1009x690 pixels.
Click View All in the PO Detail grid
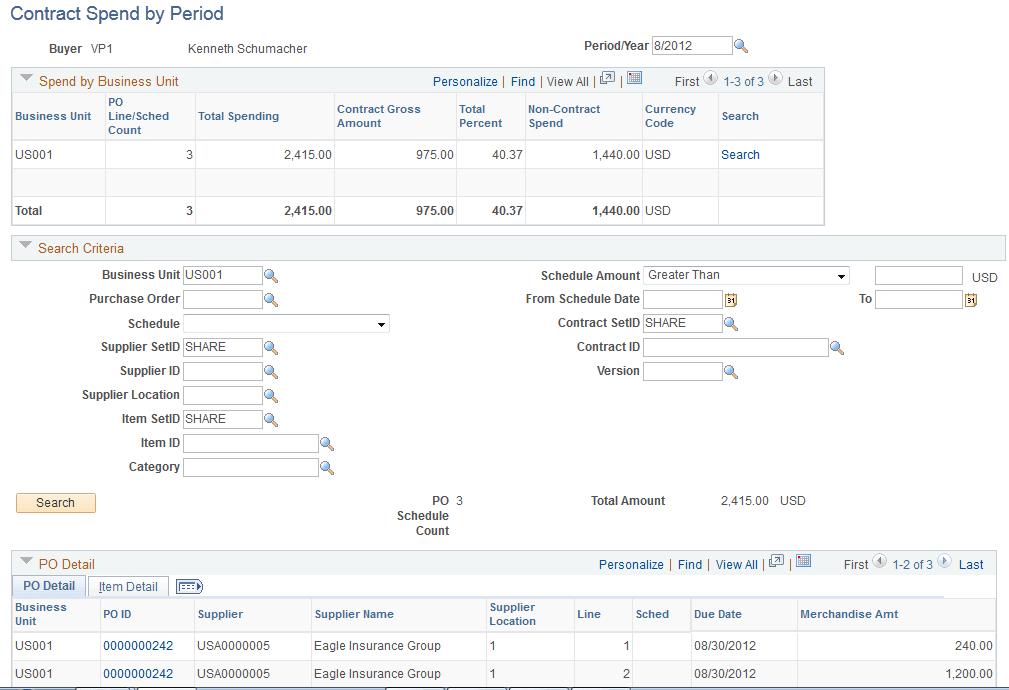click(737, 564)
